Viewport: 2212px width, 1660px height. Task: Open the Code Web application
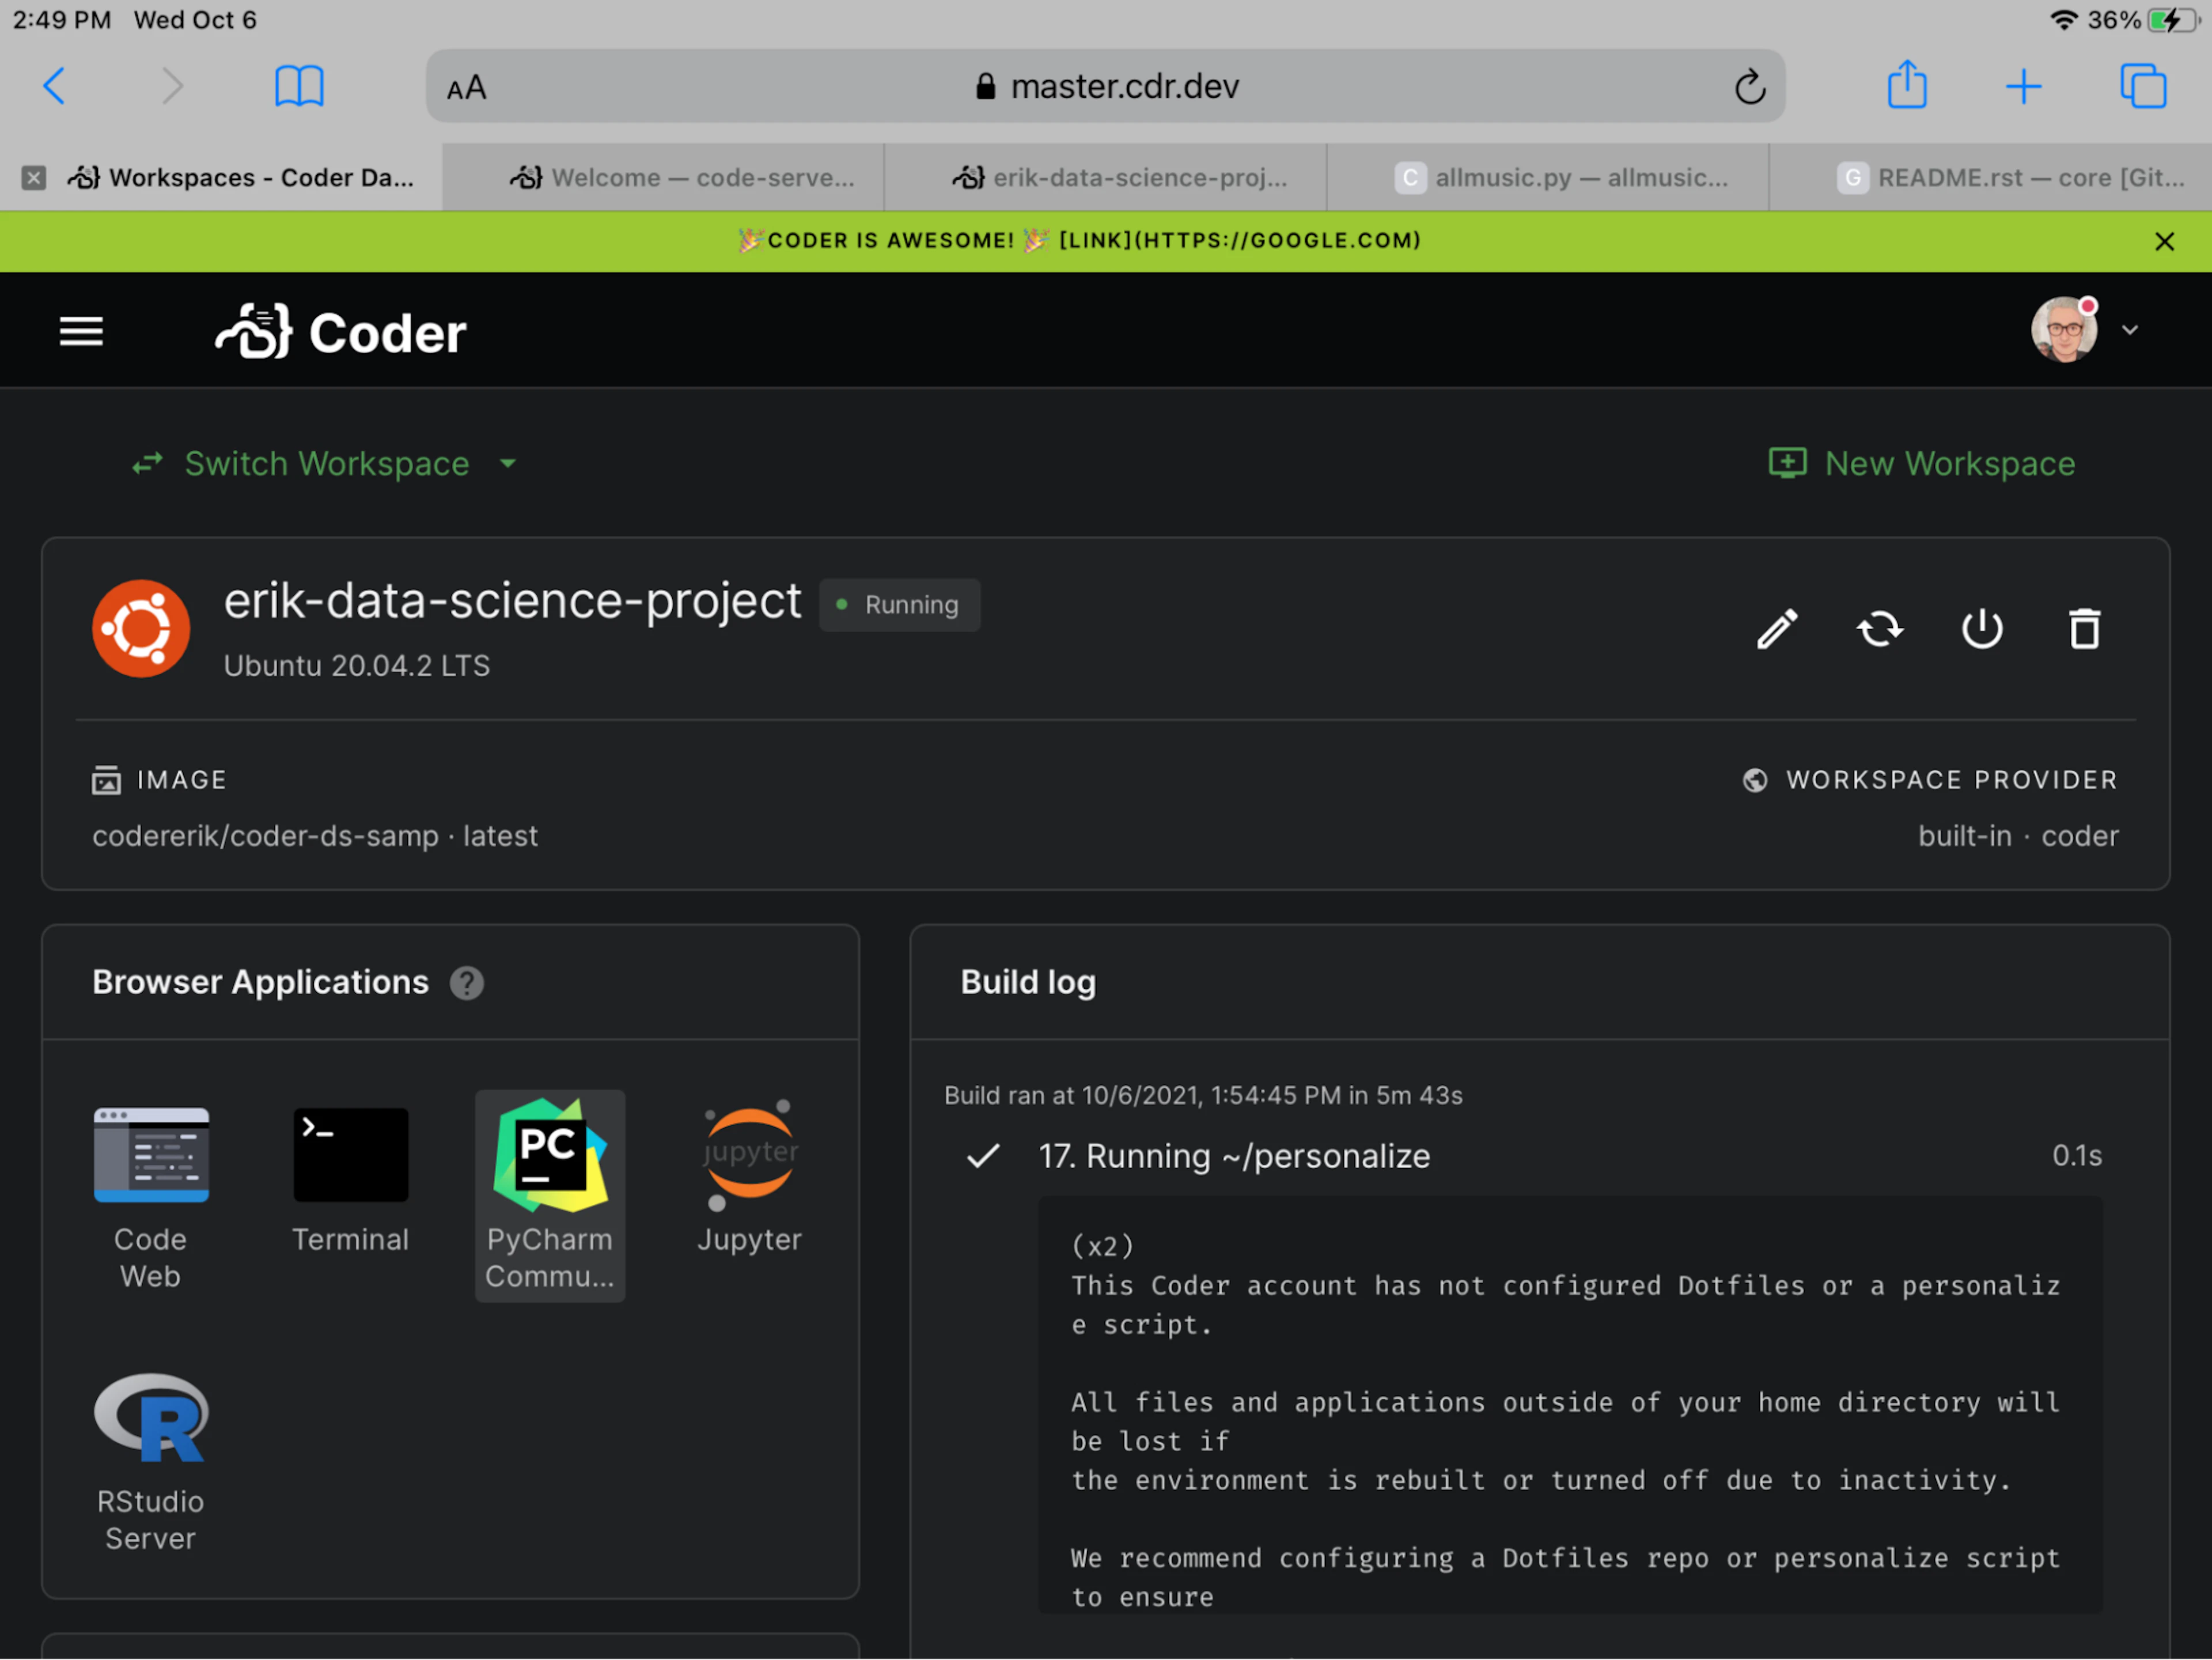[151, 1197]
